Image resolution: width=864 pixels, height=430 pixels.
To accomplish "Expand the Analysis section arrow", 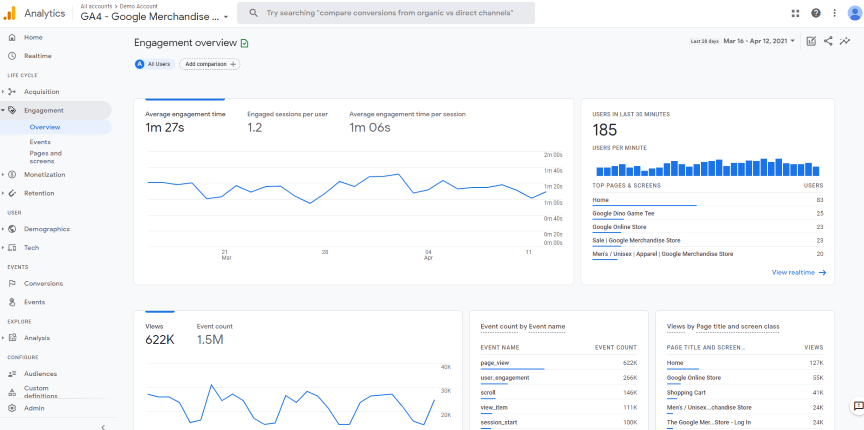I will point(3,338).
